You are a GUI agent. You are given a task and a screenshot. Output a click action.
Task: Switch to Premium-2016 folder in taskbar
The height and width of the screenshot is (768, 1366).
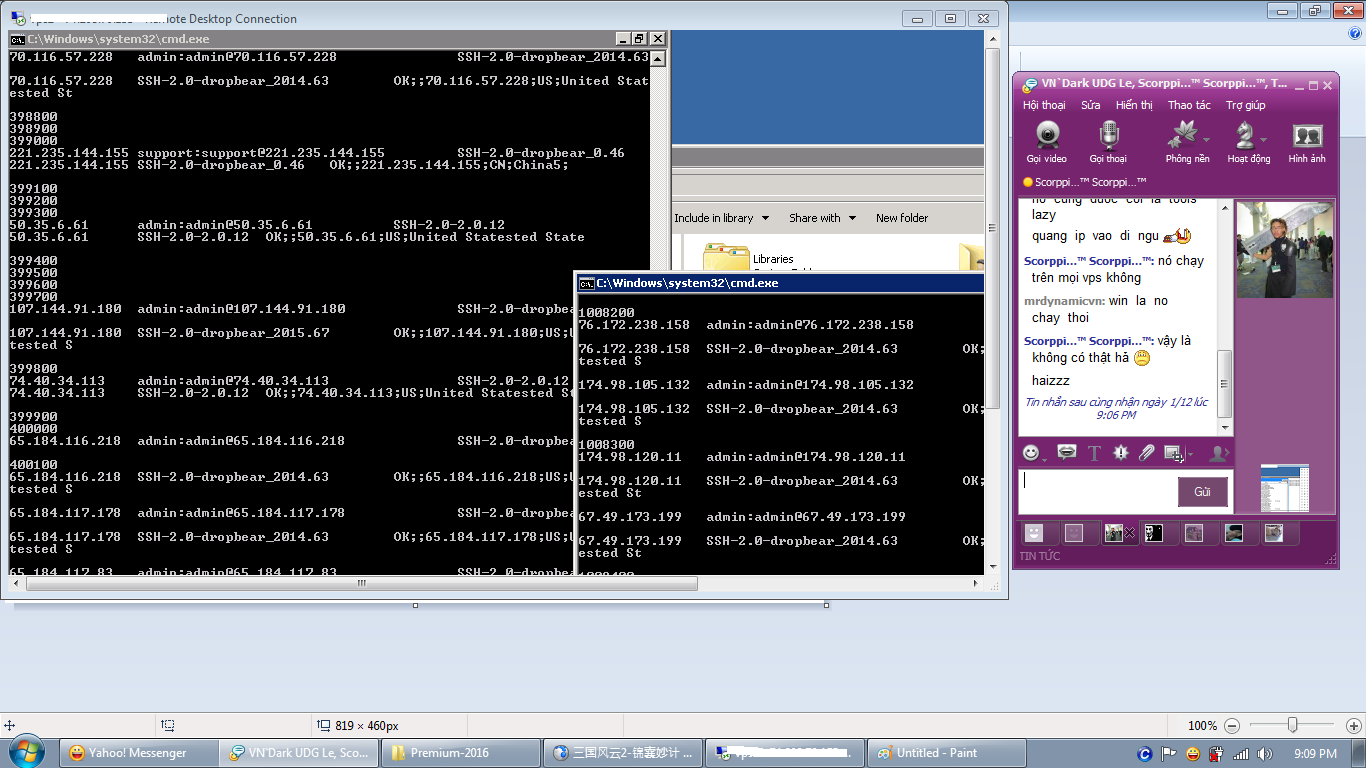[462, 753]
